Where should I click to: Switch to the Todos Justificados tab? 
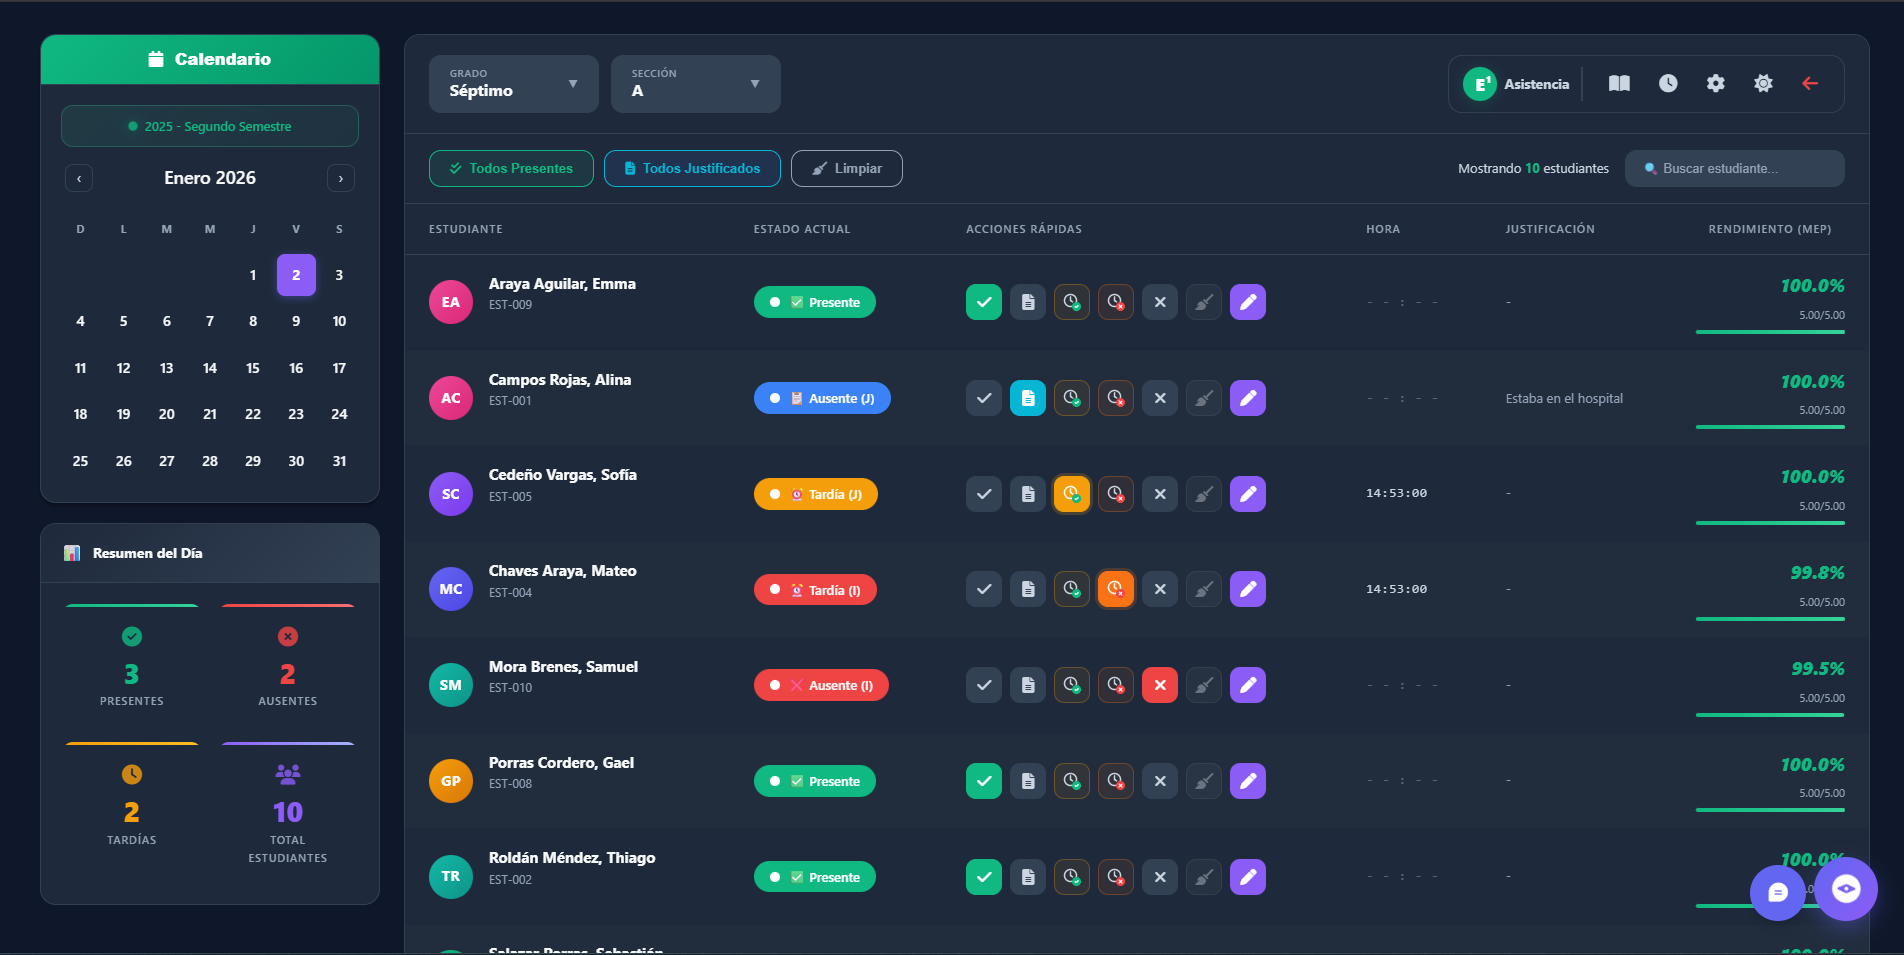692,168
